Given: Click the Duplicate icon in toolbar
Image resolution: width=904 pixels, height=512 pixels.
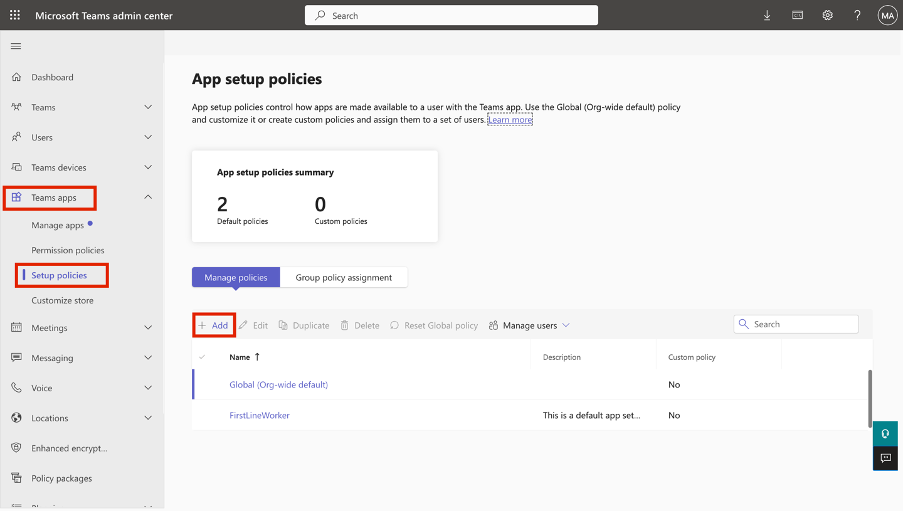Looking at the screenshot, I should point(283,325).
